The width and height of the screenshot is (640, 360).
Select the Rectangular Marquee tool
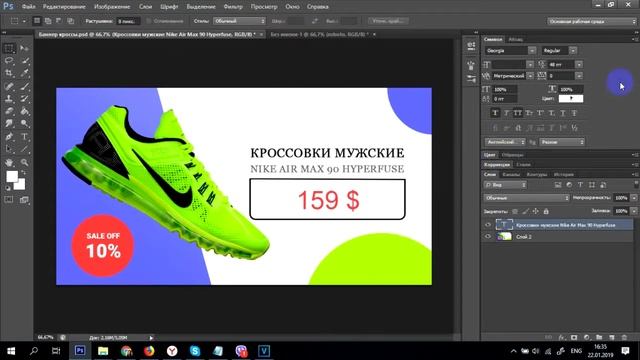9,49
